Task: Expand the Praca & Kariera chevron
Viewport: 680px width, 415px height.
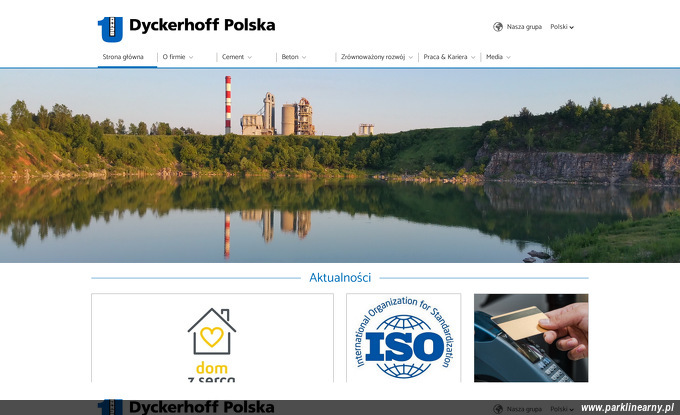Action: (x=473, y=57)
